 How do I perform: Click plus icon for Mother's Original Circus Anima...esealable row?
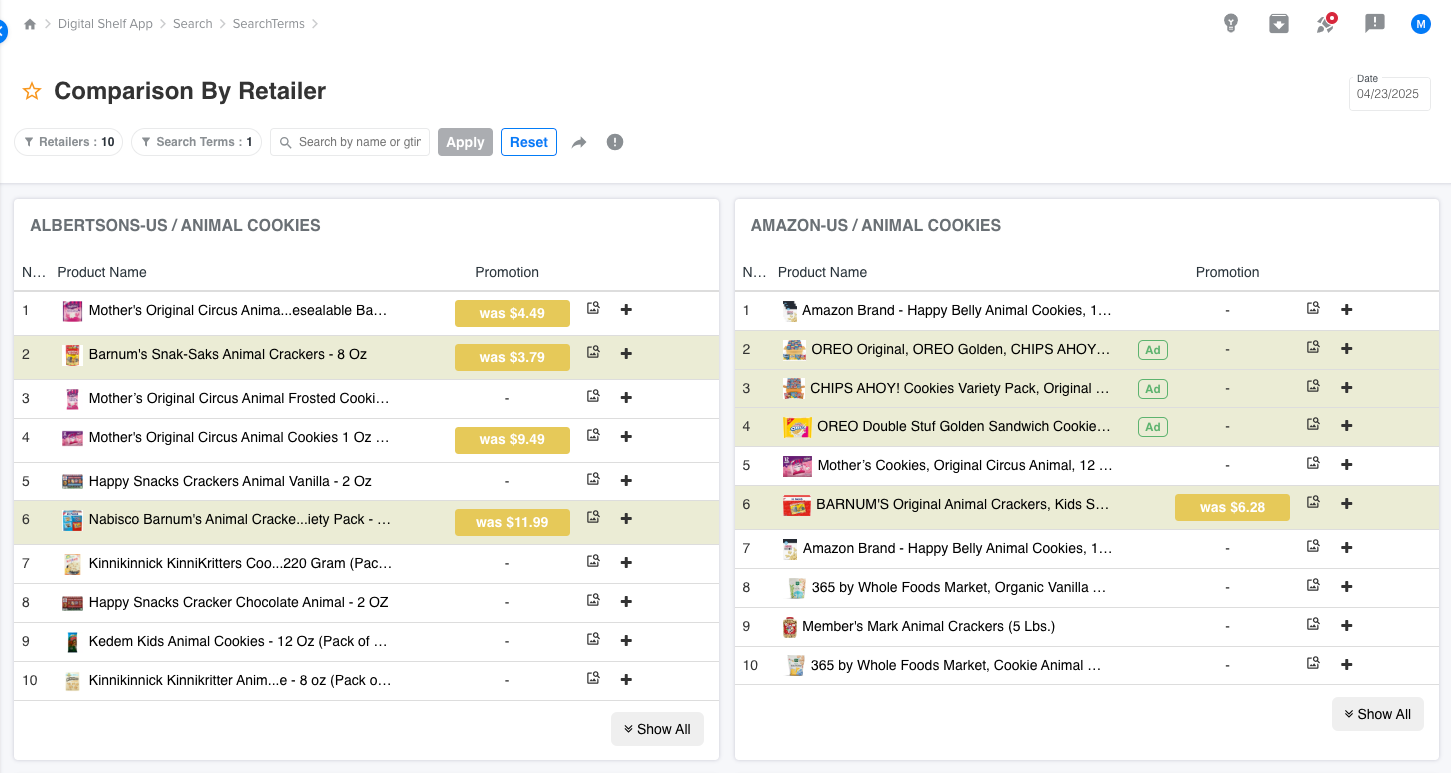626,310
